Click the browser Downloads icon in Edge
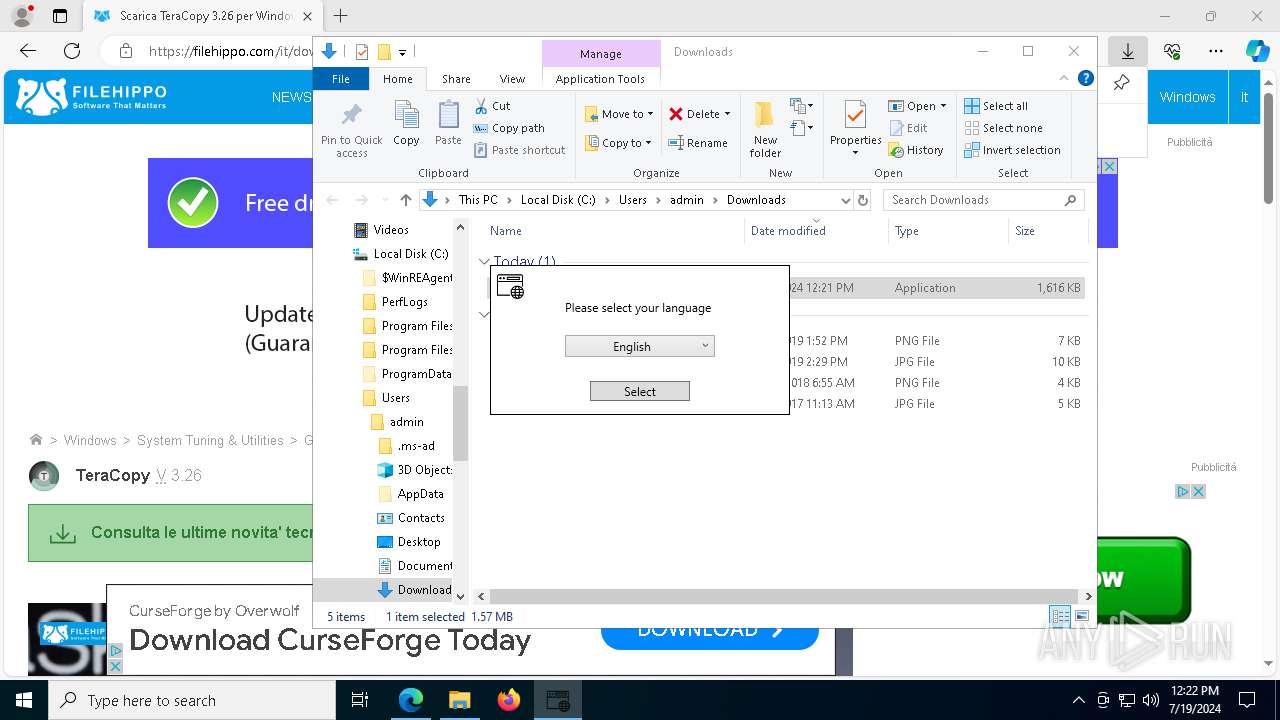This screenshot has width=1280, height=720. coord(1127,51)
